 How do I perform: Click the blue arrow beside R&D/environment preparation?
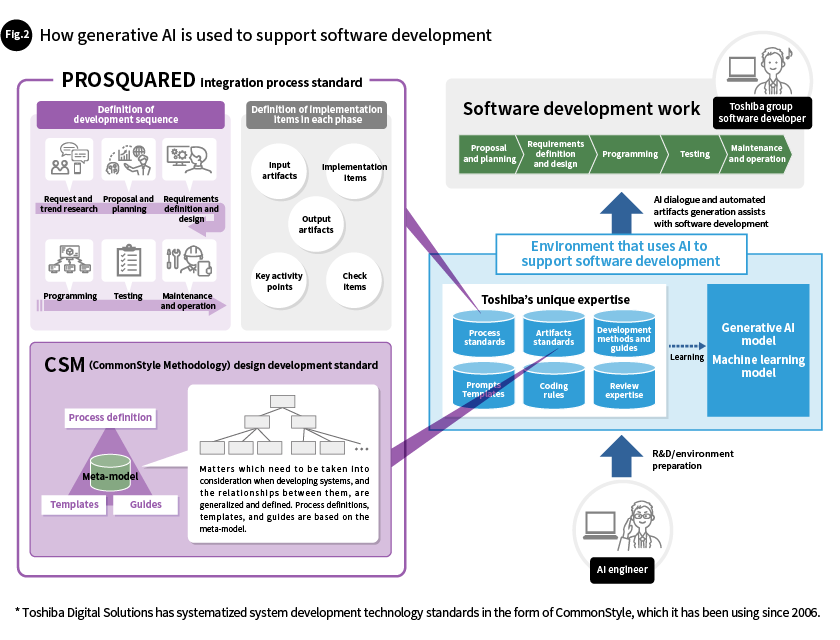621,456
